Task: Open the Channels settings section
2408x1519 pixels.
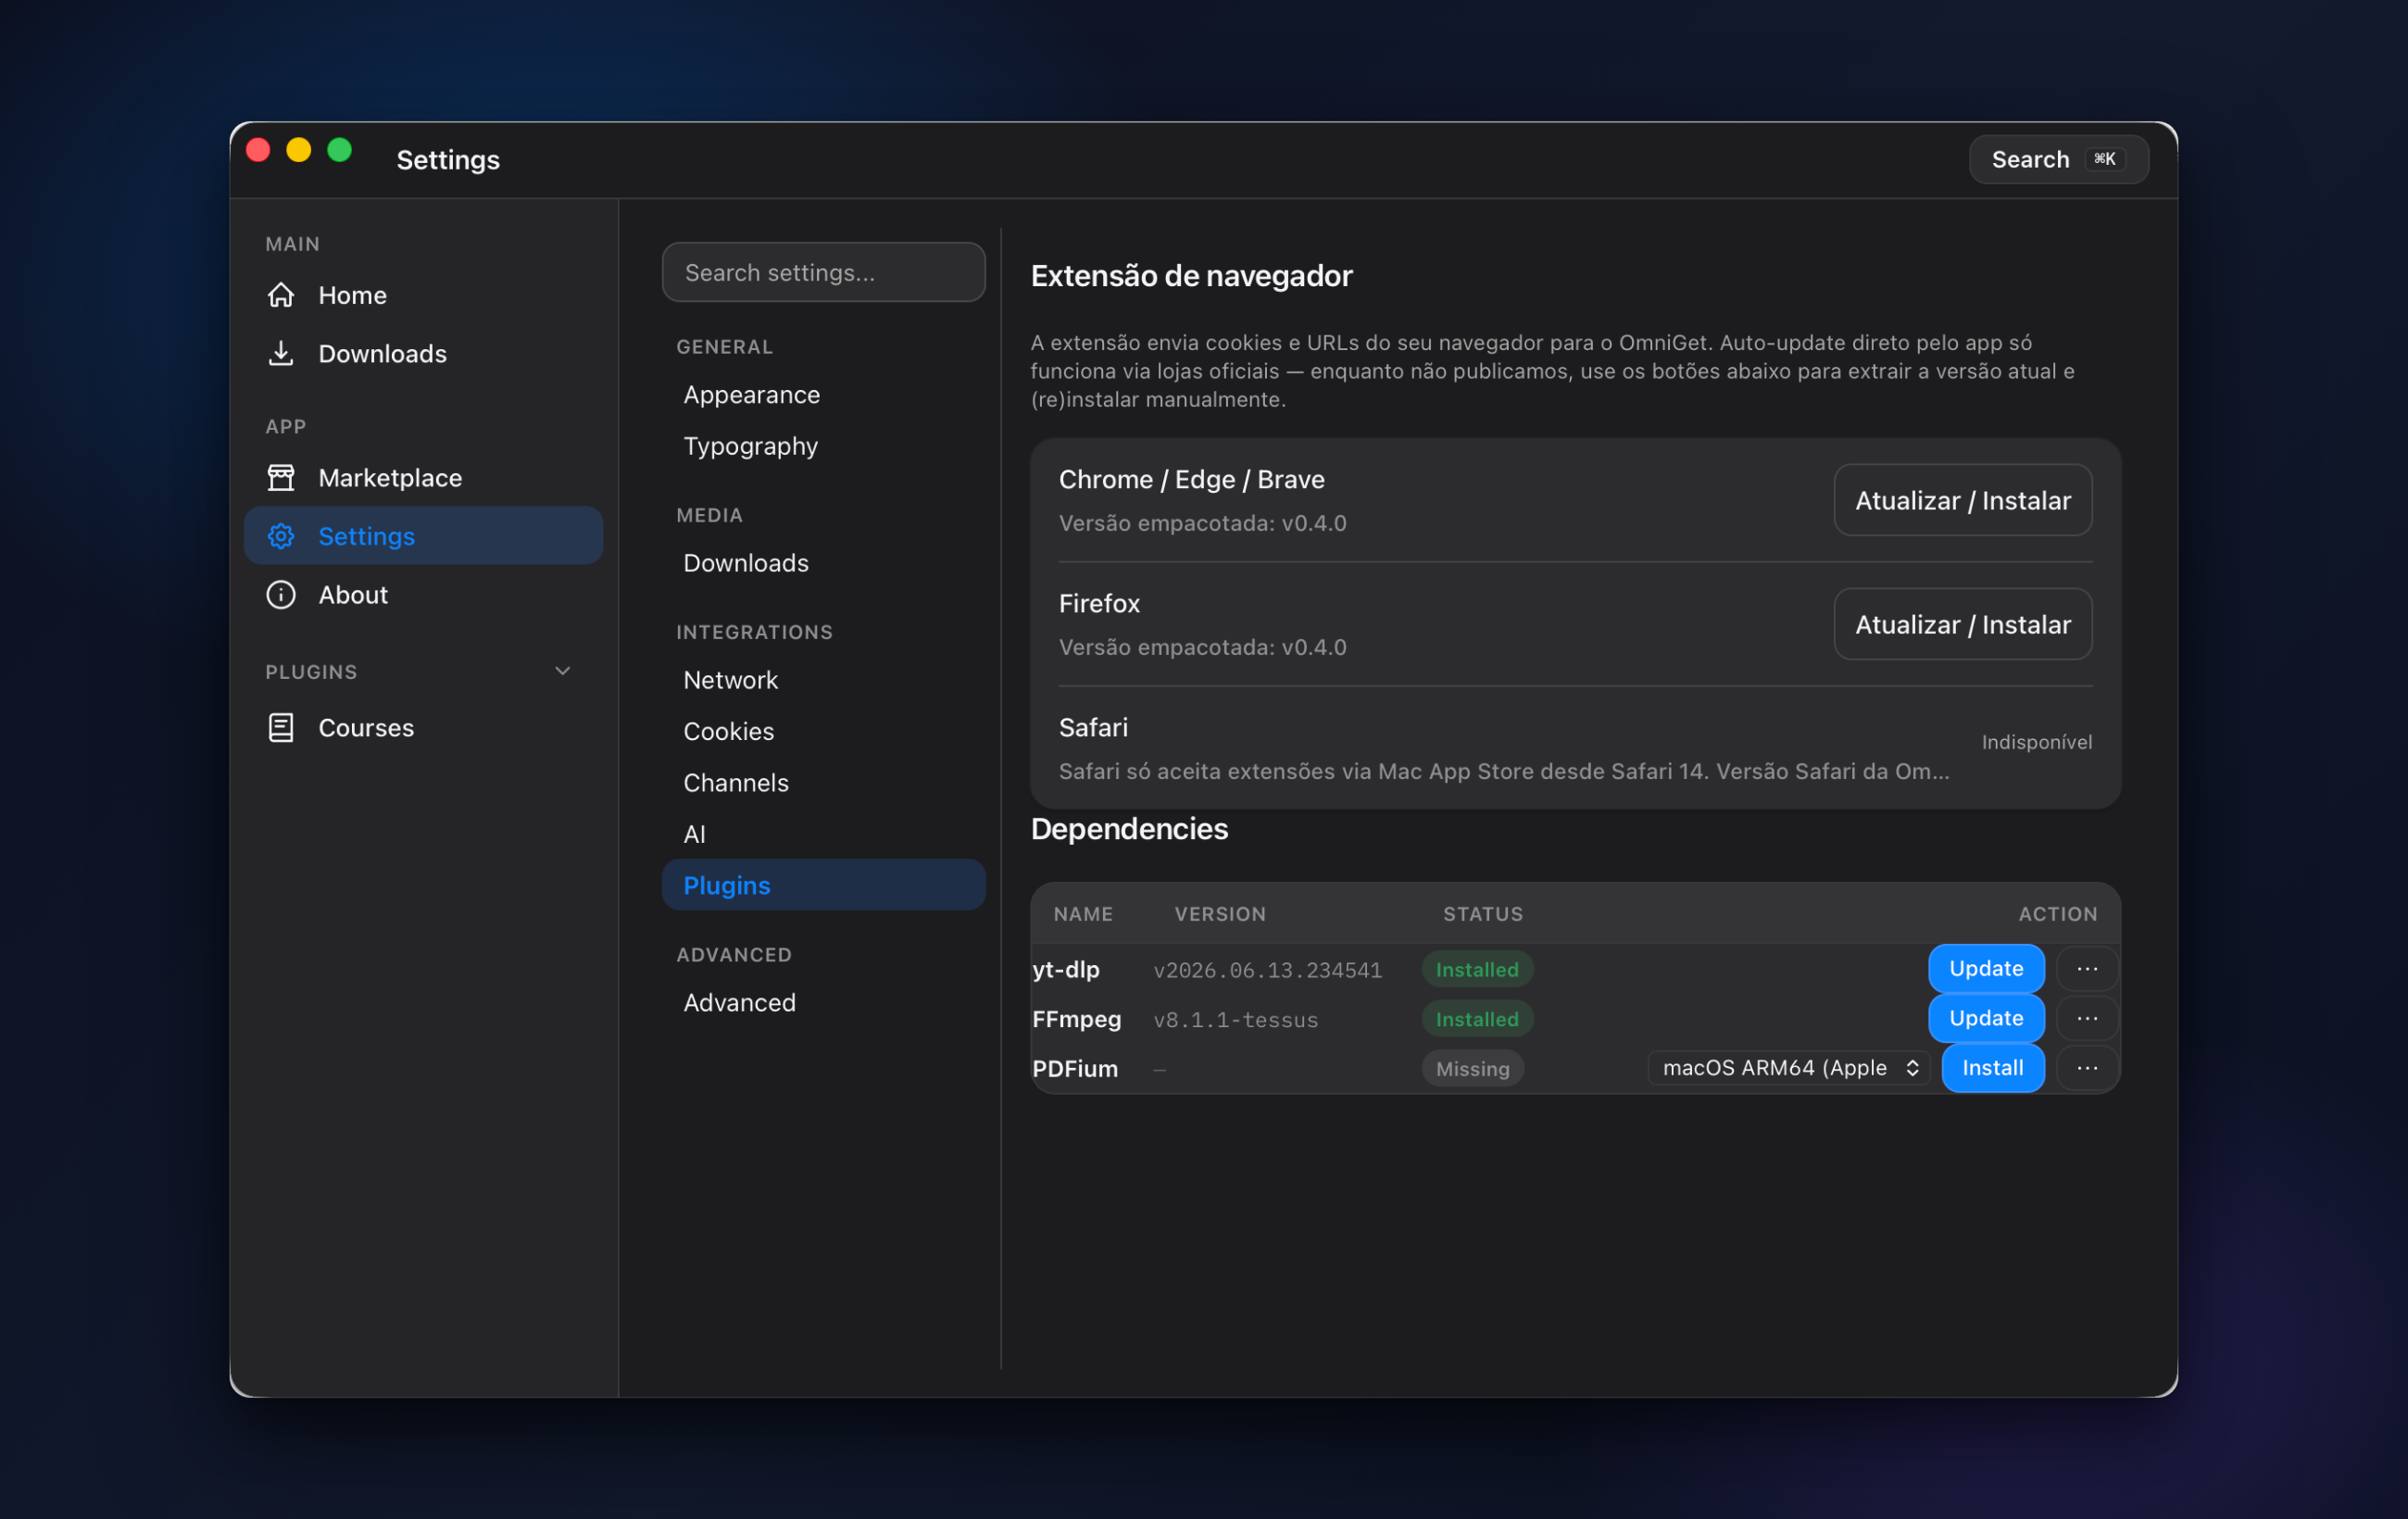Action: click(x=824, y=783)
